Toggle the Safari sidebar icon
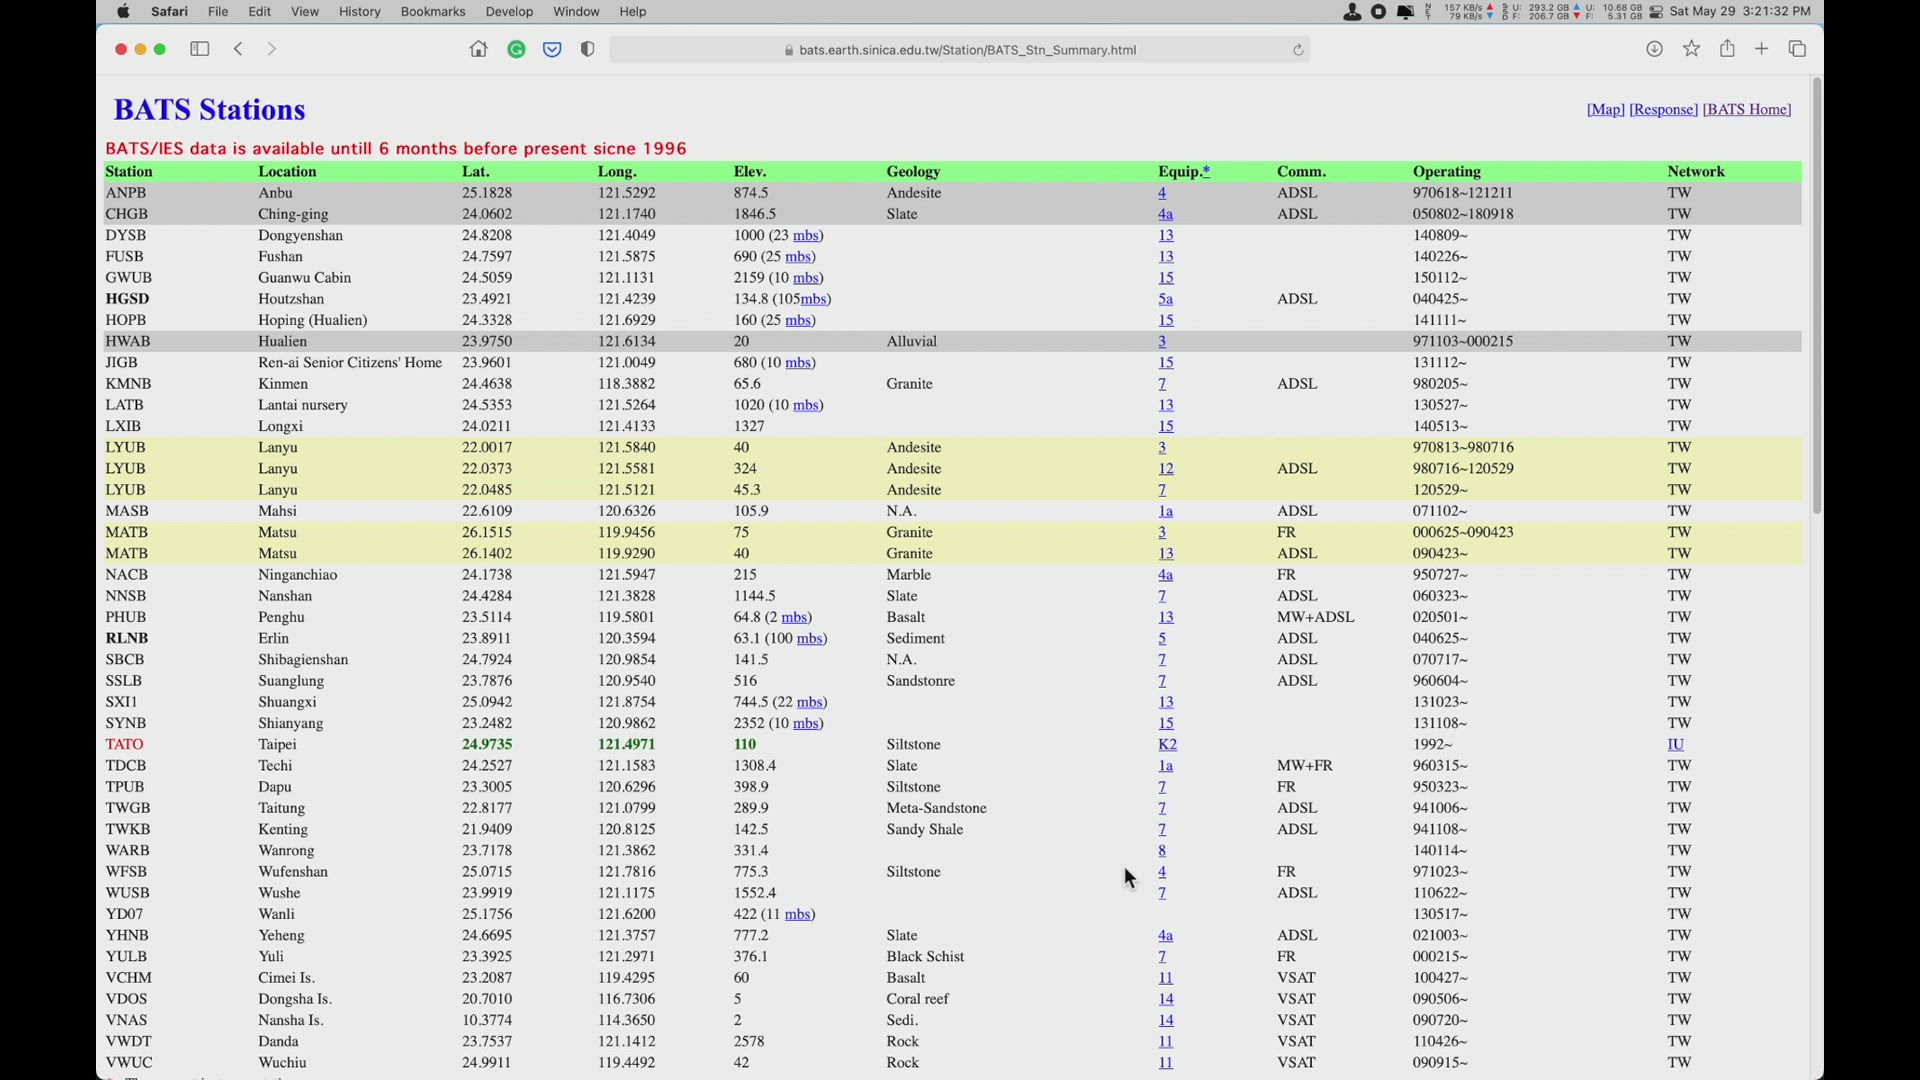 (x=200, y=49)
